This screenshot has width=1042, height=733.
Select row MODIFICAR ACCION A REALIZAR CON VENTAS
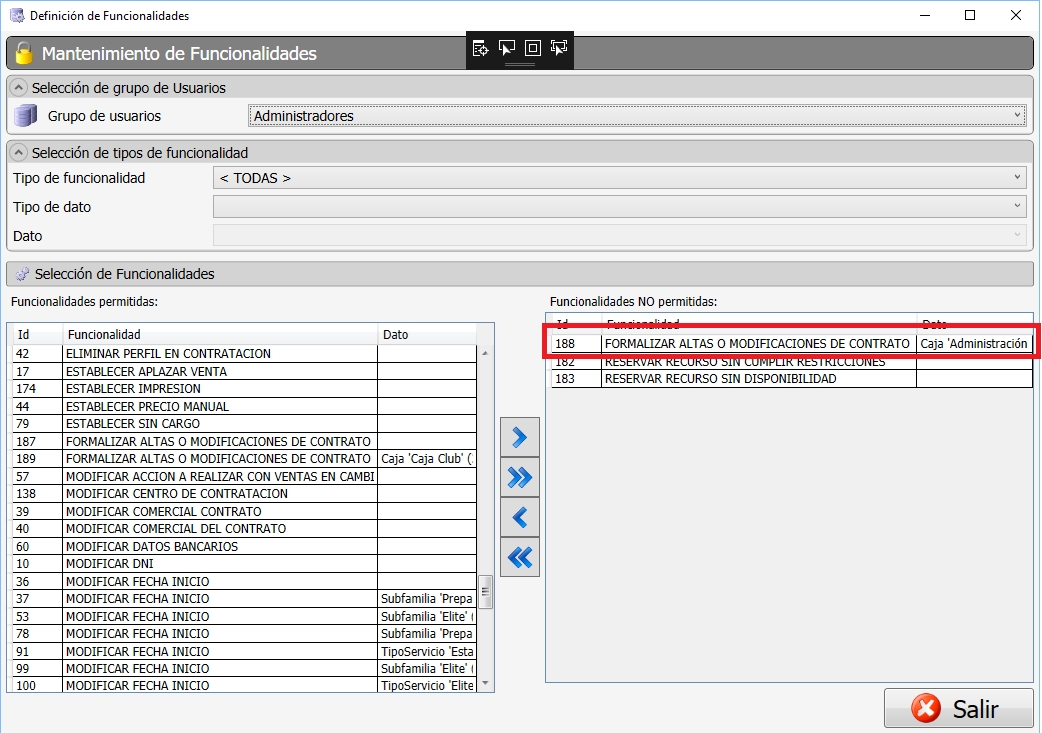[245, 476]
